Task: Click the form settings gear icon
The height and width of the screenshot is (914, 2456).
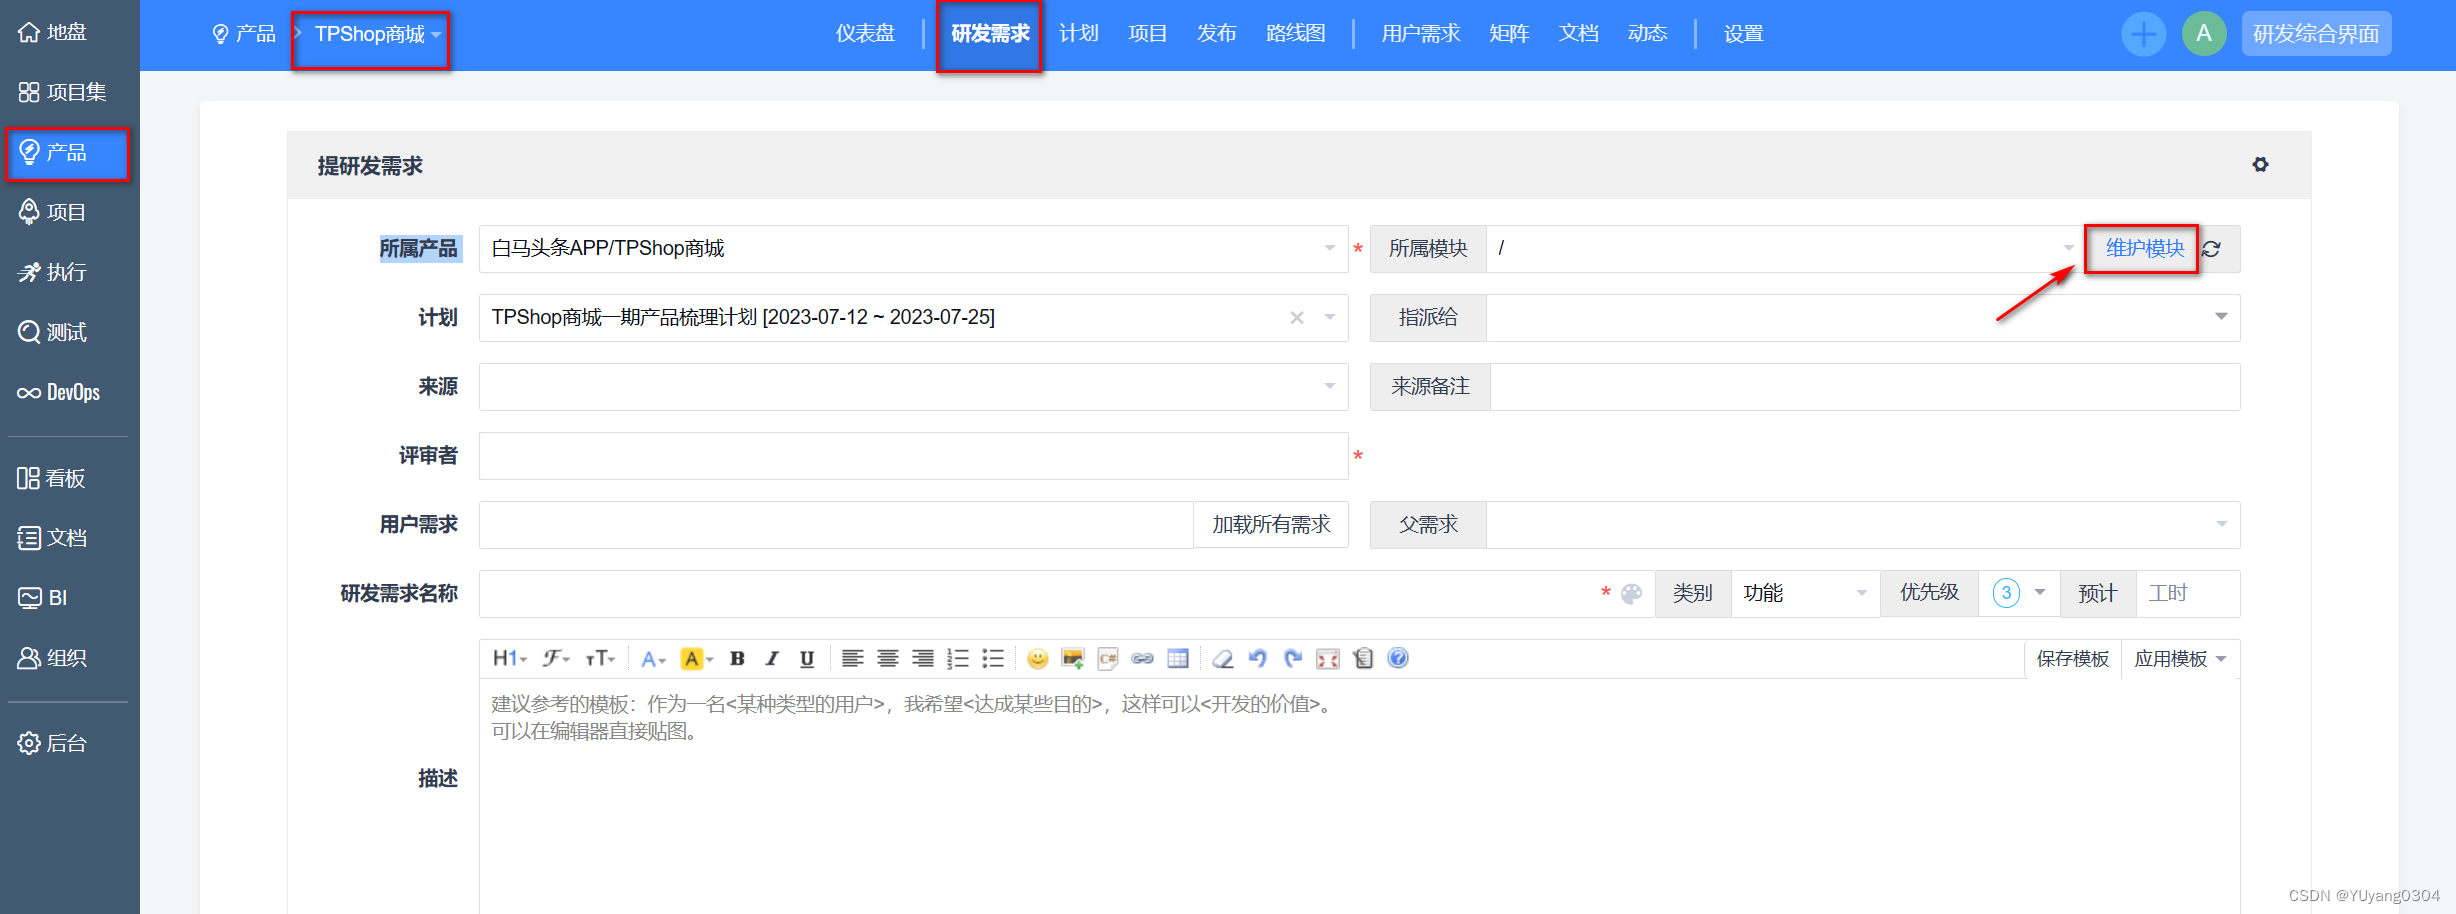Action: 2260,165
